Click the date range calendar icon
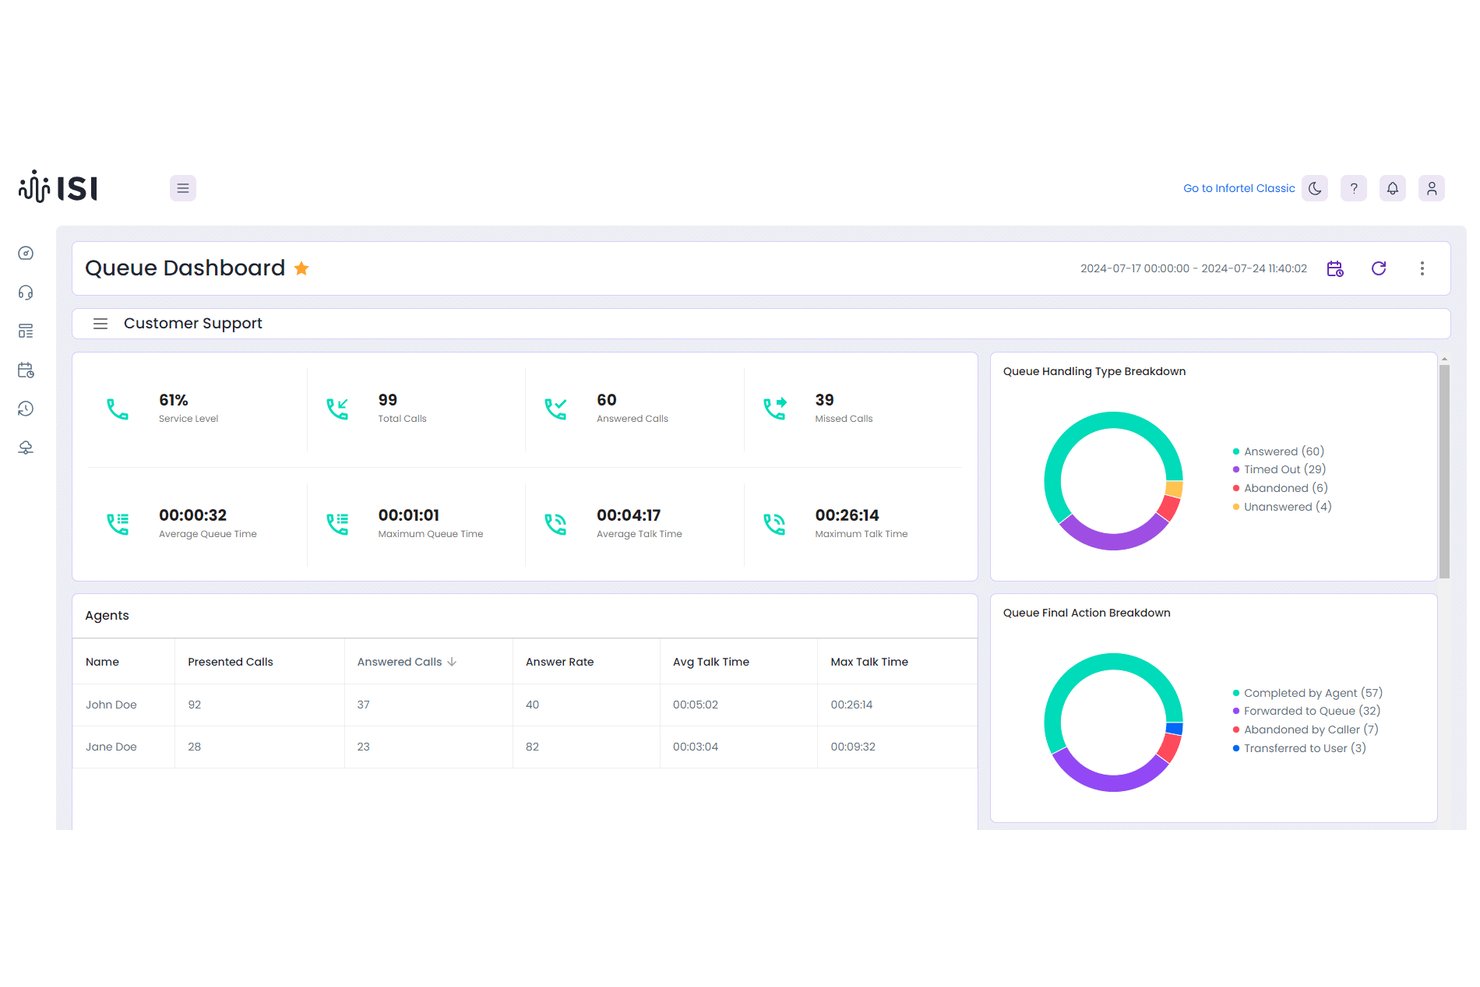Viewport: 1480px width, 987px height. click(x=1335, y=268)
